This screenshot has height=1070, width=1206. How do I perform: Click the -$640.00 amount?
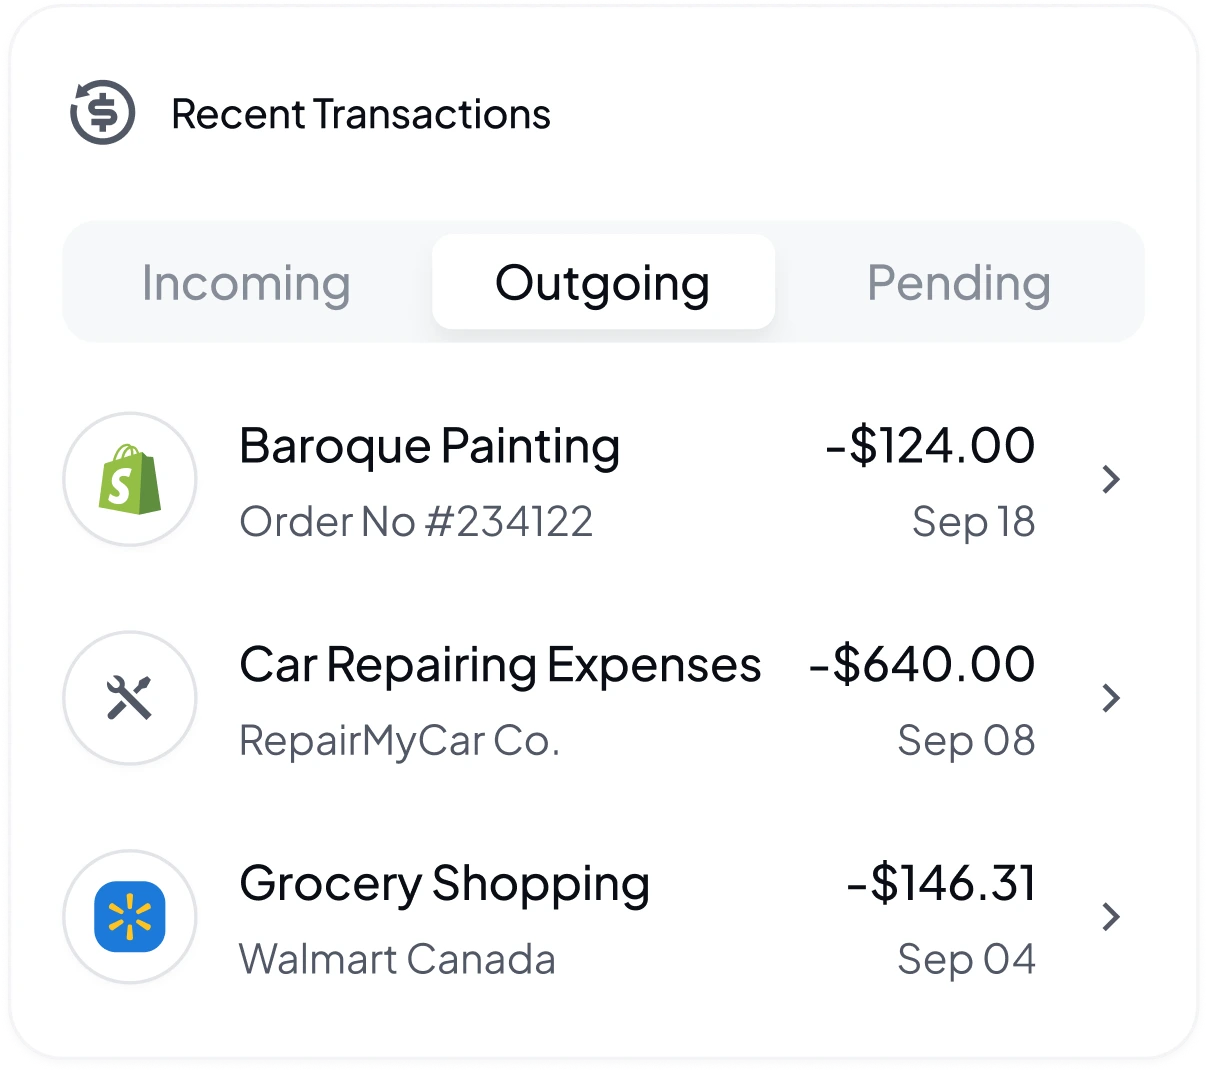point(922,665)
